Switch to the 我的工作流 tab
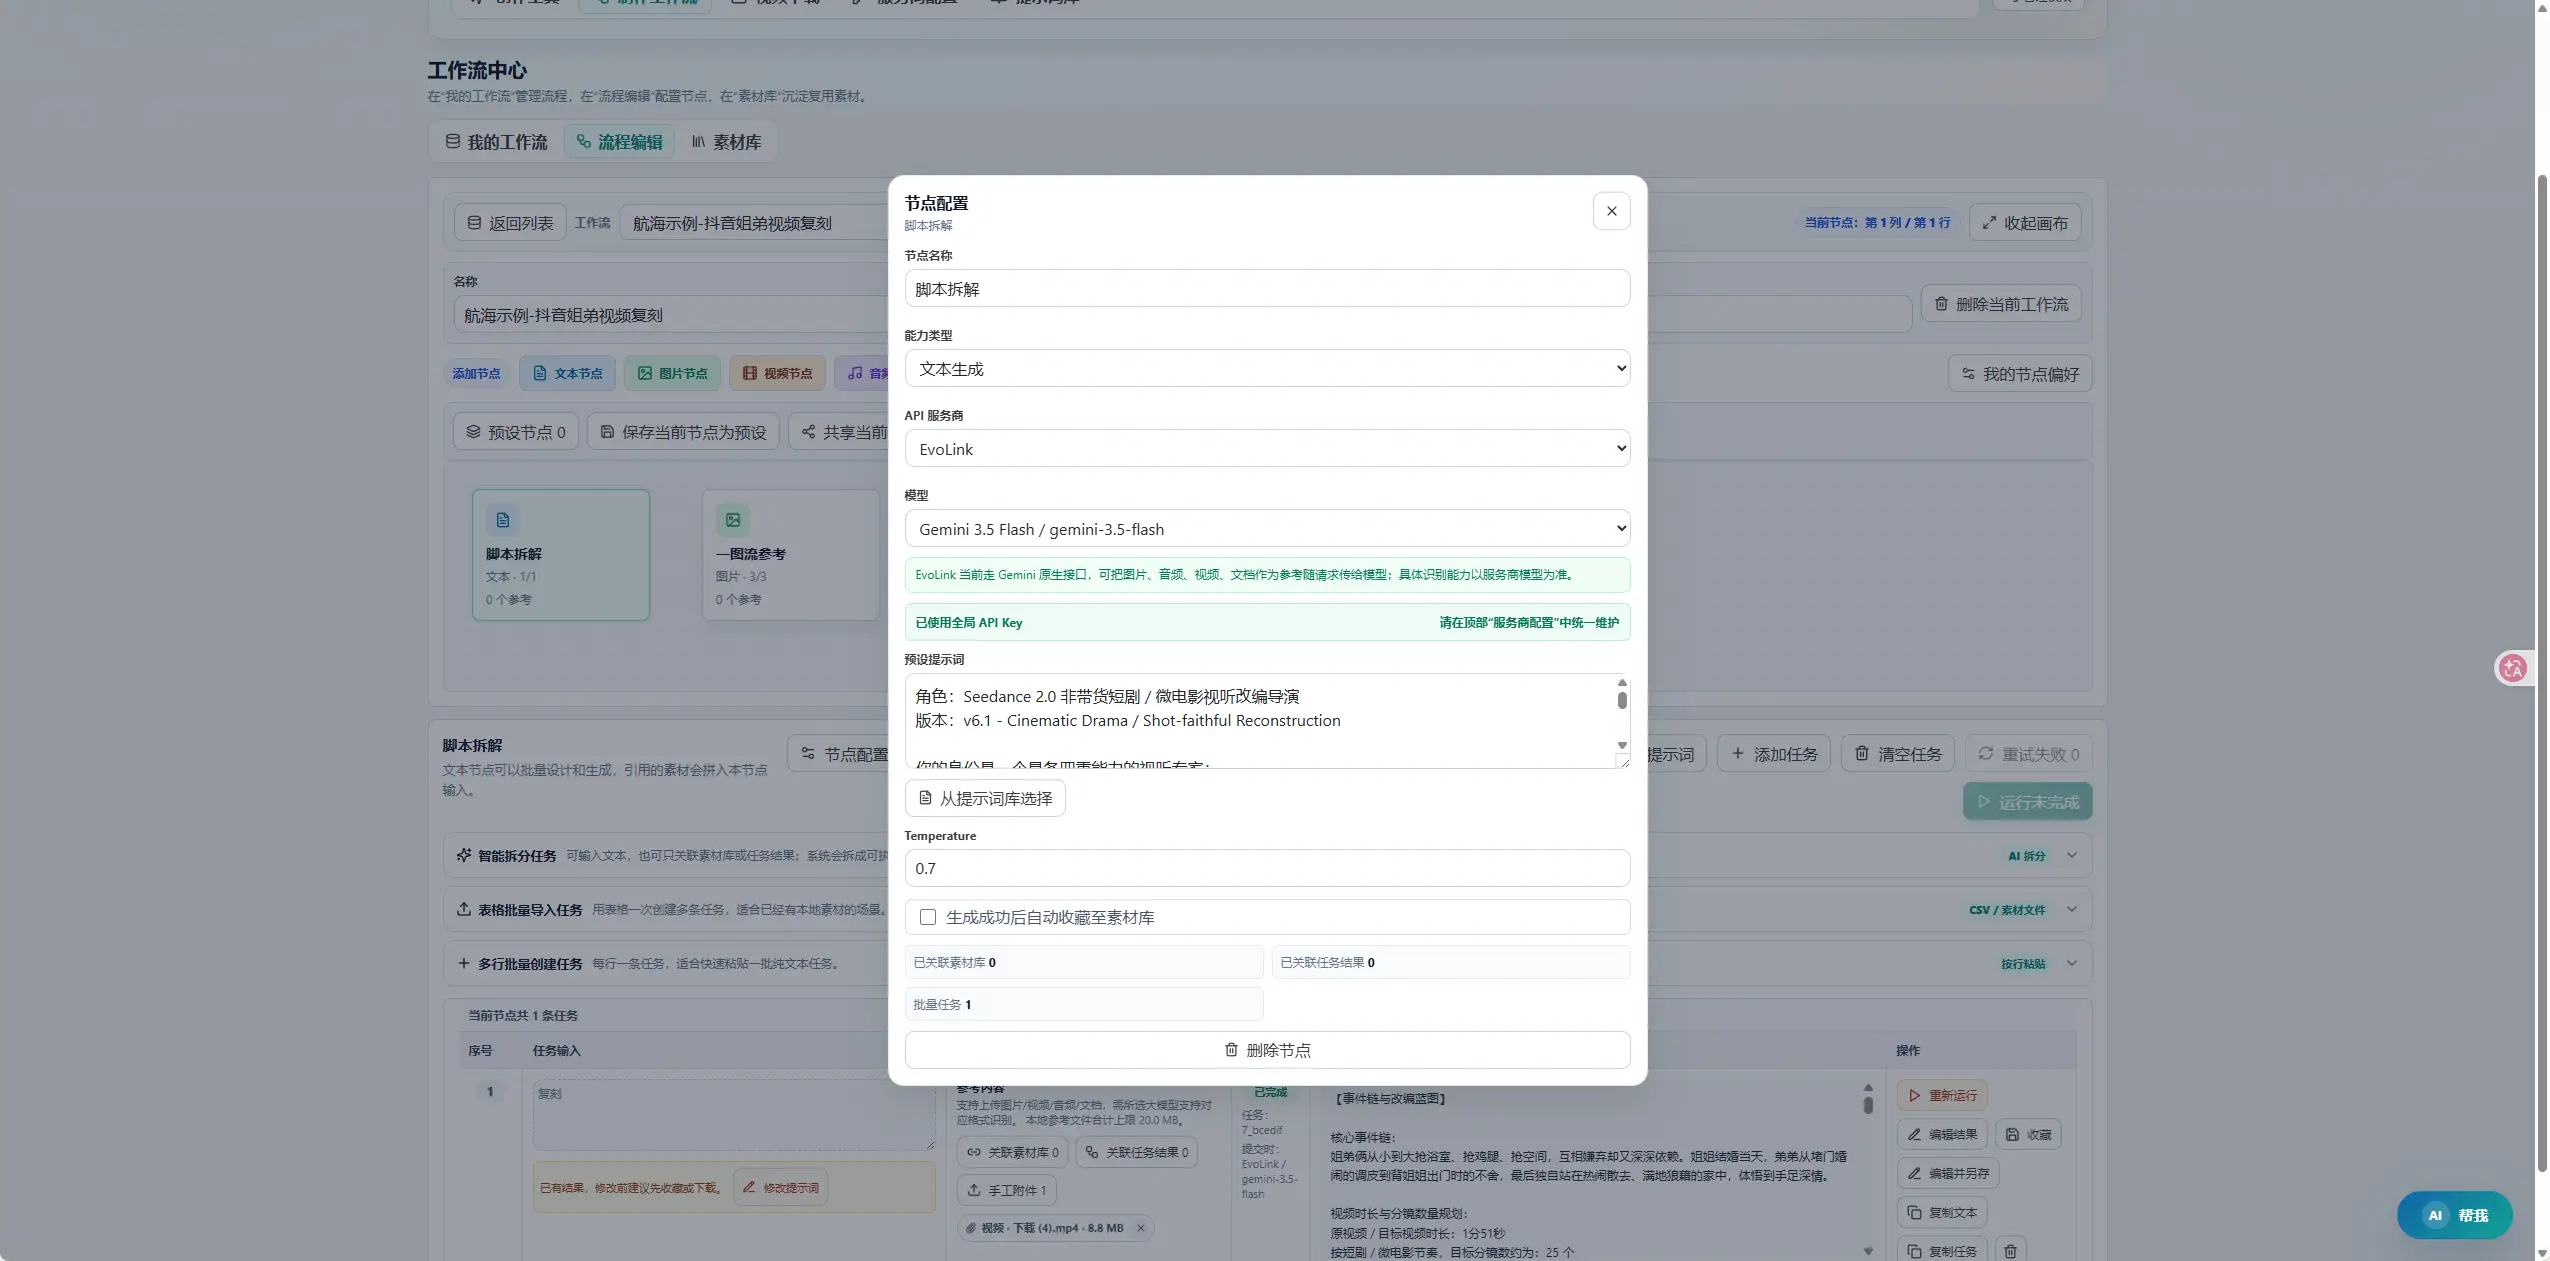The width and height of the screenshot is (2550, 1261). (496, 142)
